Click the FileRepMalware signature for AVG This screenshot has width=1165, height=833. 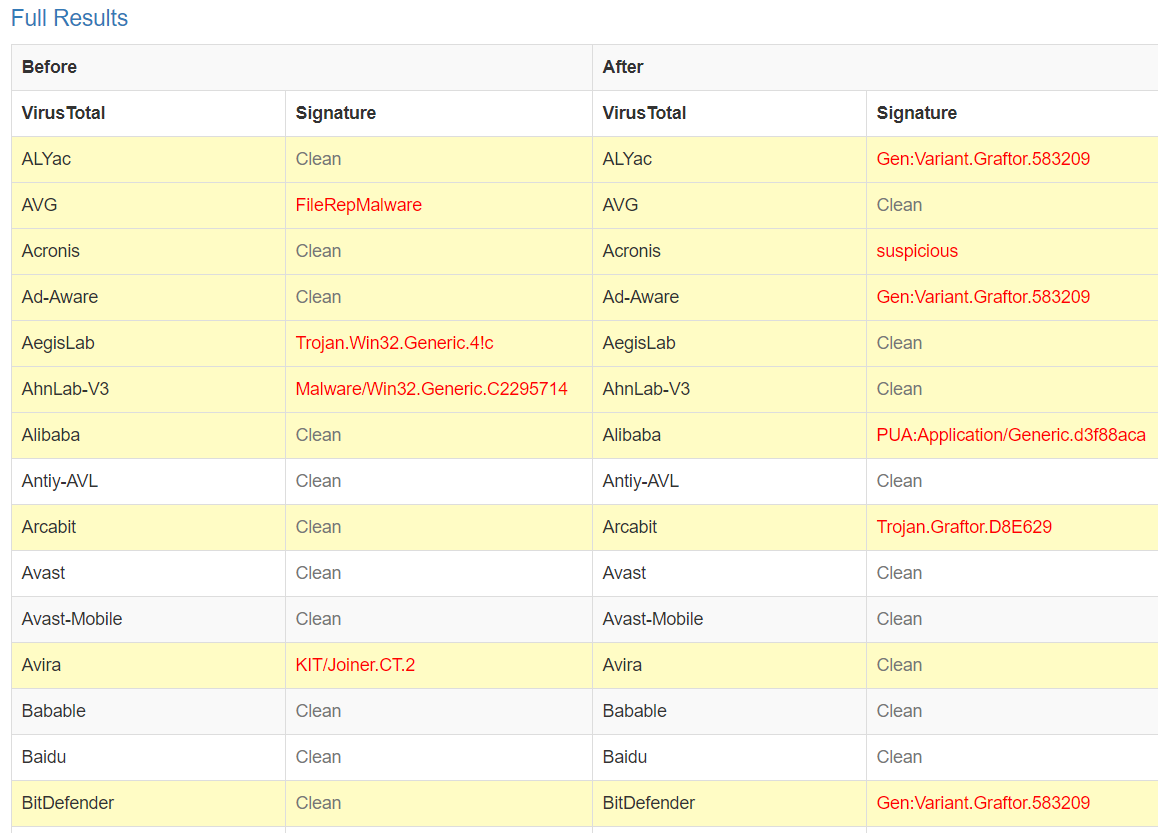(358, 205)
